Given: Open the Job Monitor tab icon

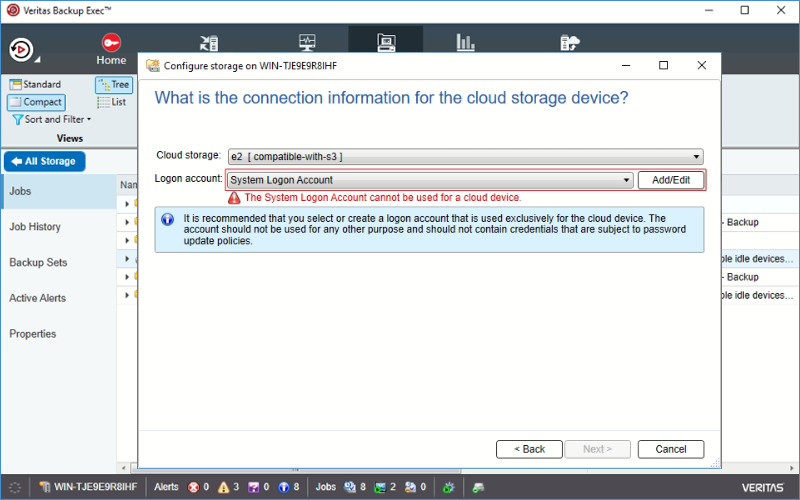Looking at the screenshot, I should [x=307, y=42].
